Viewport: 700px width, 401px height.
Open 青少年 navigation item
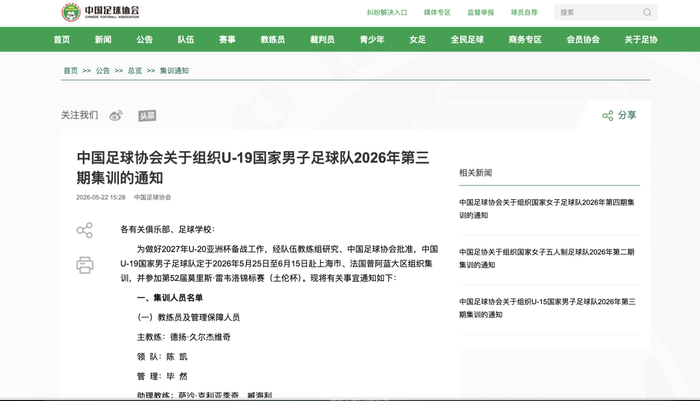(372, 39)
